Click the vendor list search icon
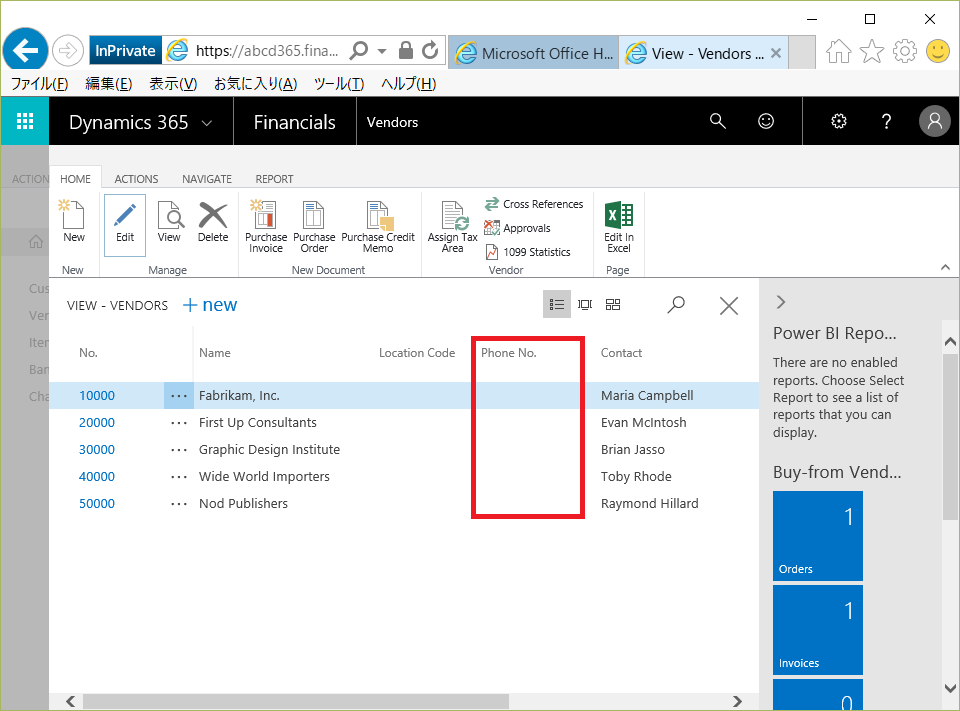Image resolution: width=960 pixels, height=711 pixels. click(x=676, y=304)
